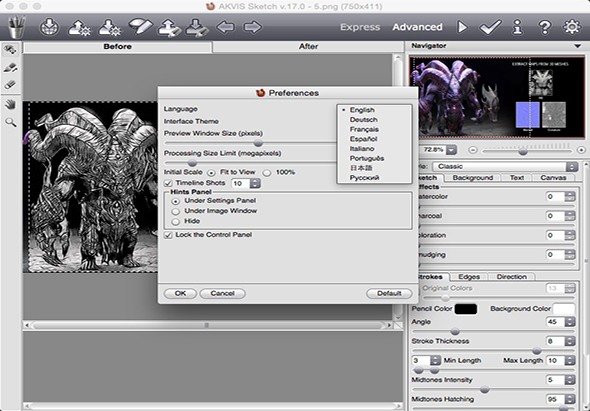
Task: Switch to the Before tab
Action: tap(117, 47)
